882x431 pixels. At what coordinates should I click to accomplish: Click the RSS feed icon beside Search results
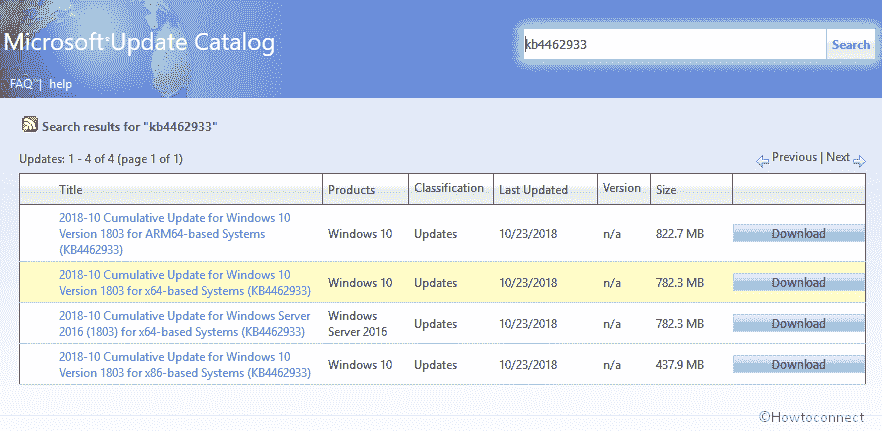(30, 124)
